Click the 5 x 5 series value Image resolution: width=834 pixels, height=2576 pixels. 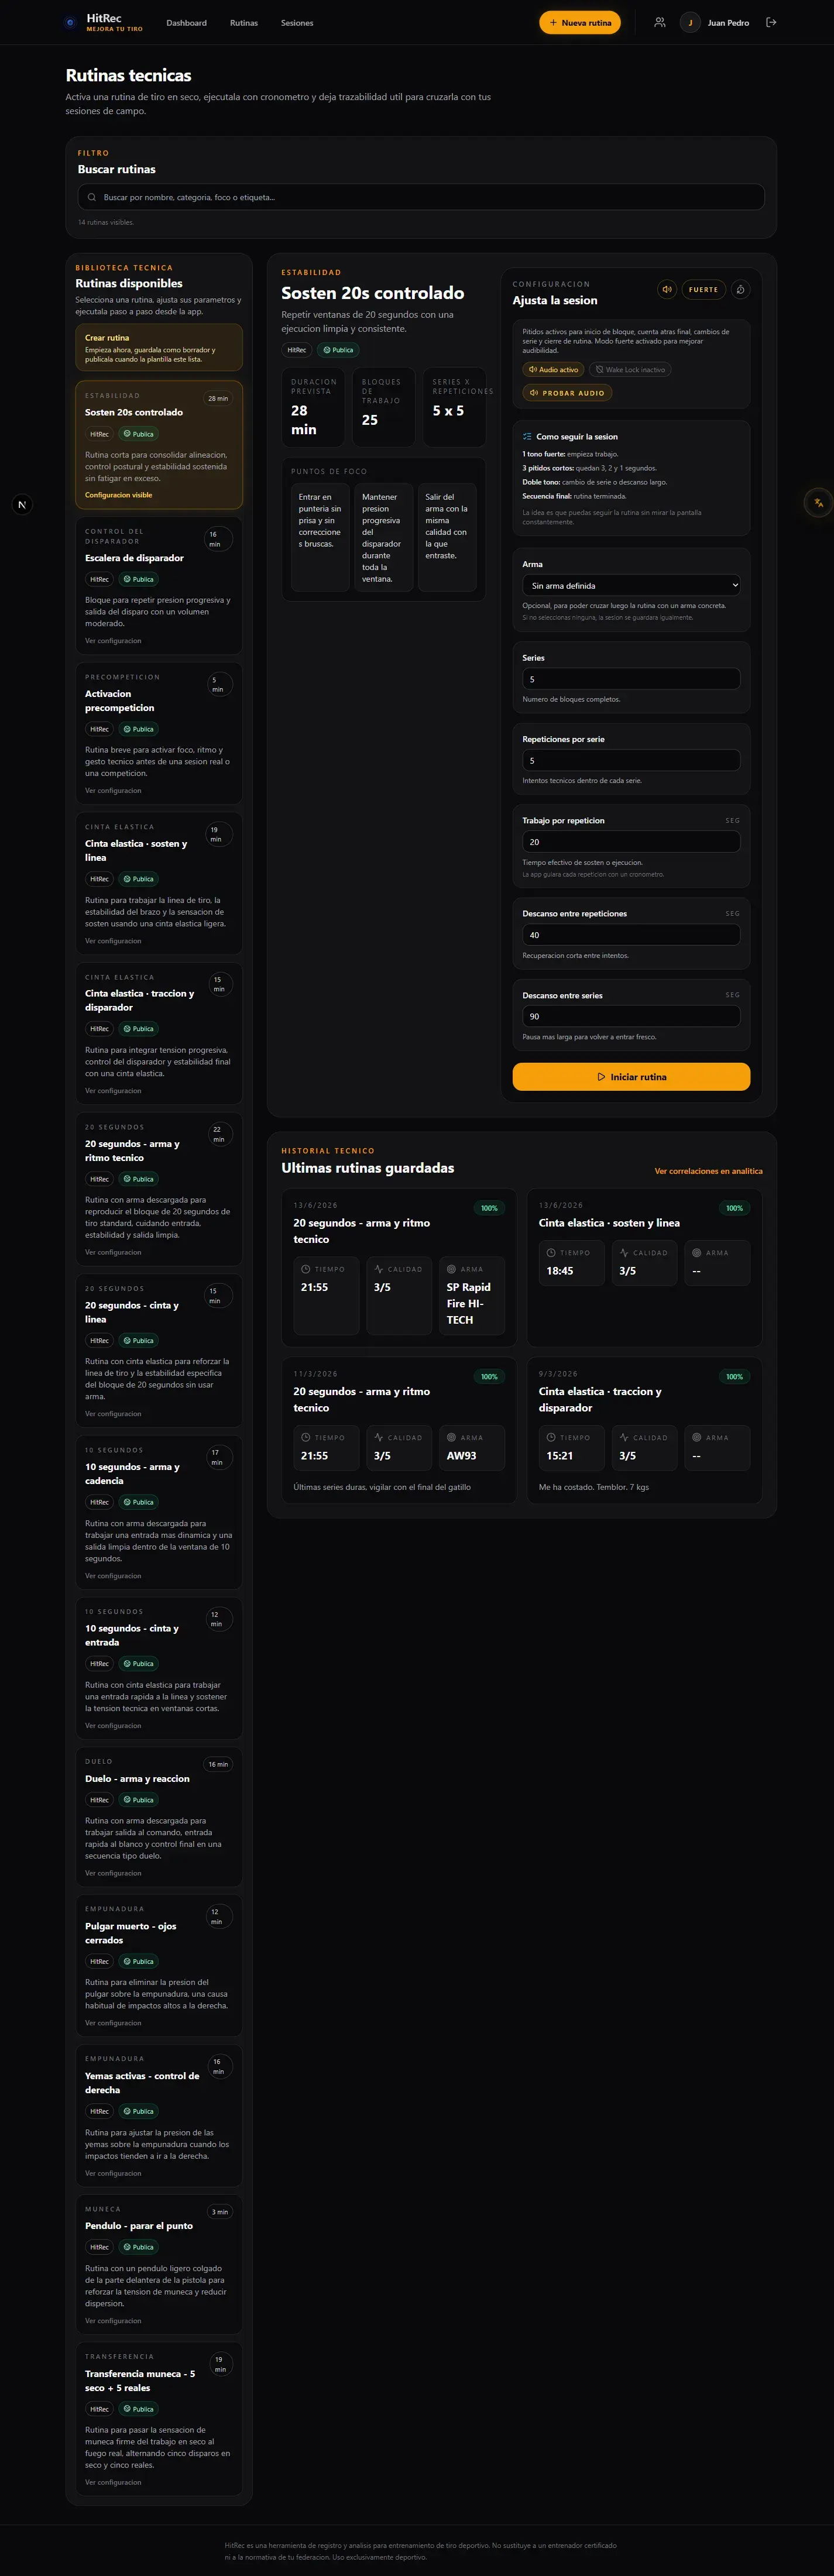[448, 411]
